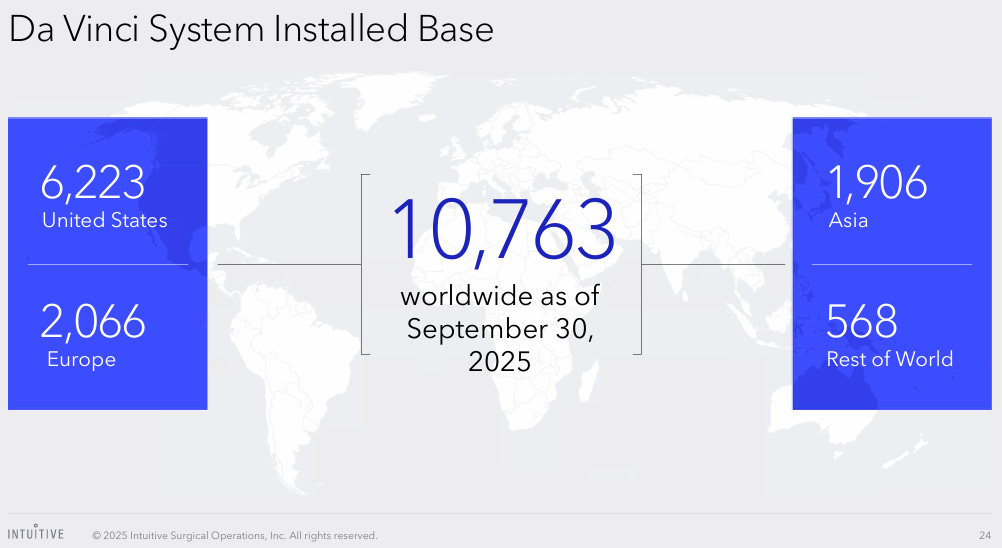Click the 2025 Intuitive Surgical copyright notice
The width and height of the screenshot is (1002, 548).
tap(235, 535)
